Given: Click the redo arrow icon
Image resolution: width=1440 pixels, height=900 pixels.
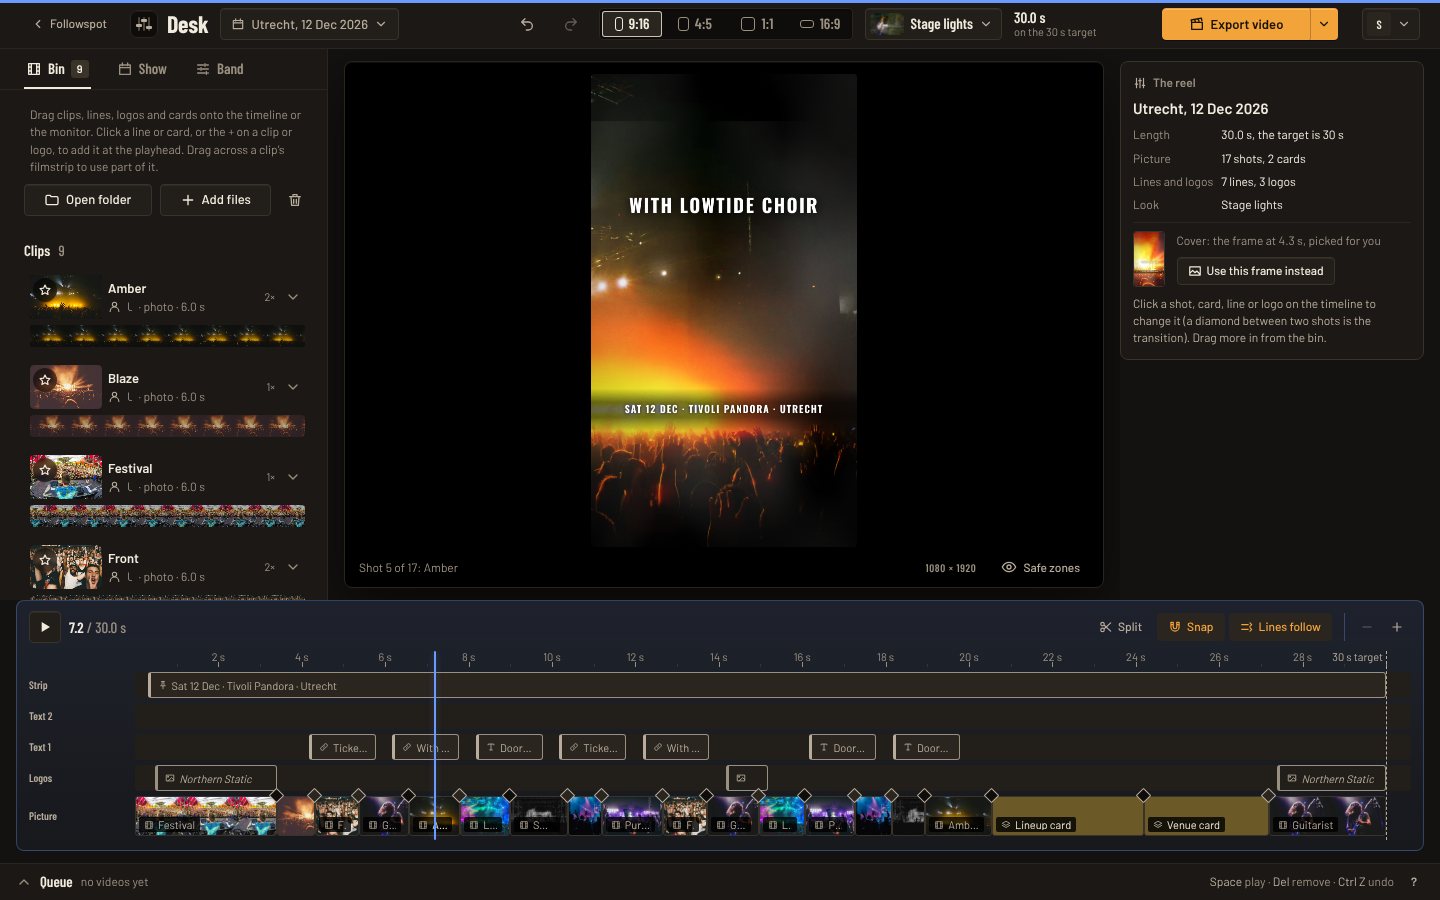Looking at the screenshot, I should pos(571,24).
